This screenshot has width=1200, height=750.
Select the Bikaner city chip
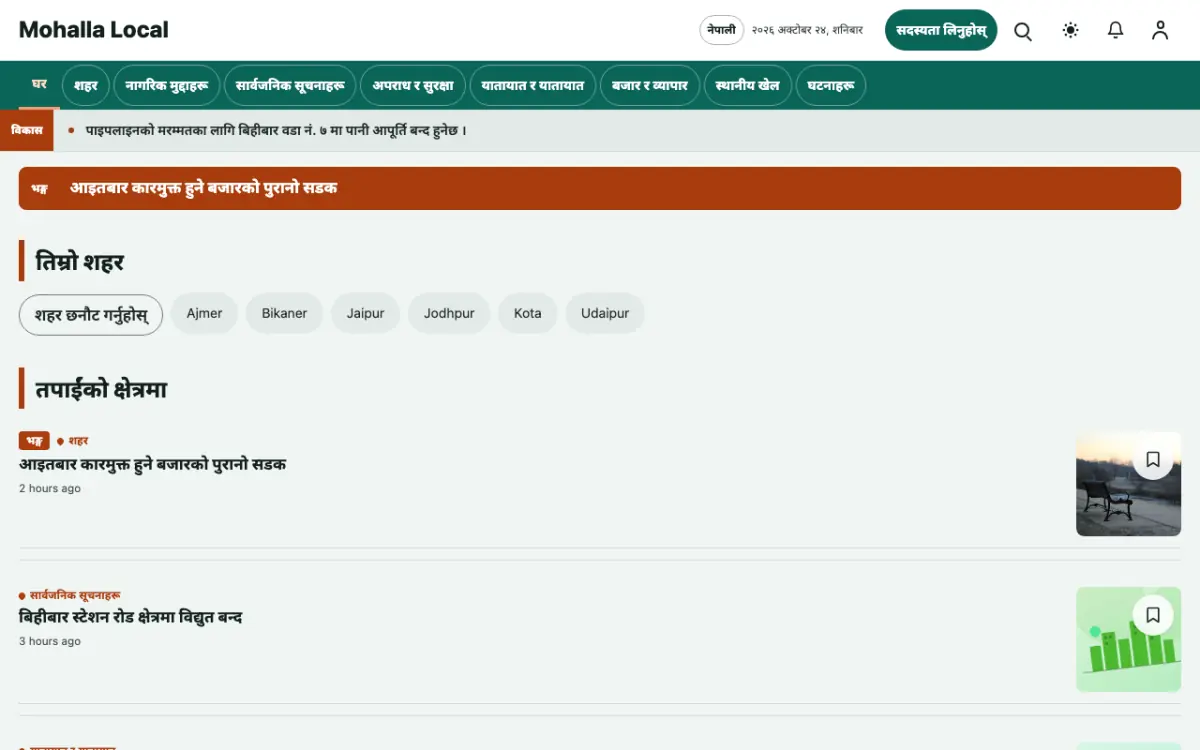(284, 314)
